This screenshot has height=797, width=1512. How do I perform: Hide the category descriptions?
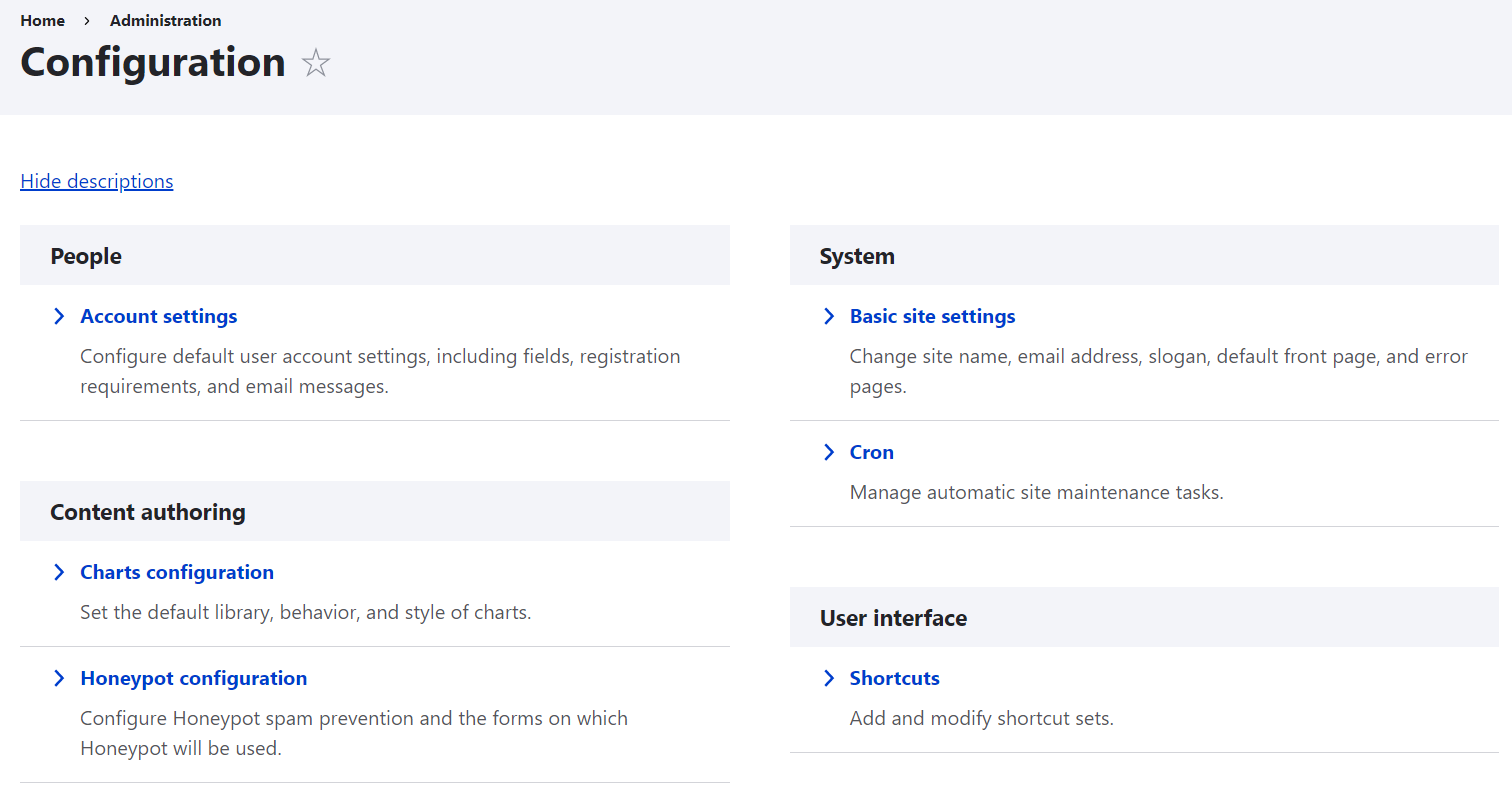pos(96,181)
